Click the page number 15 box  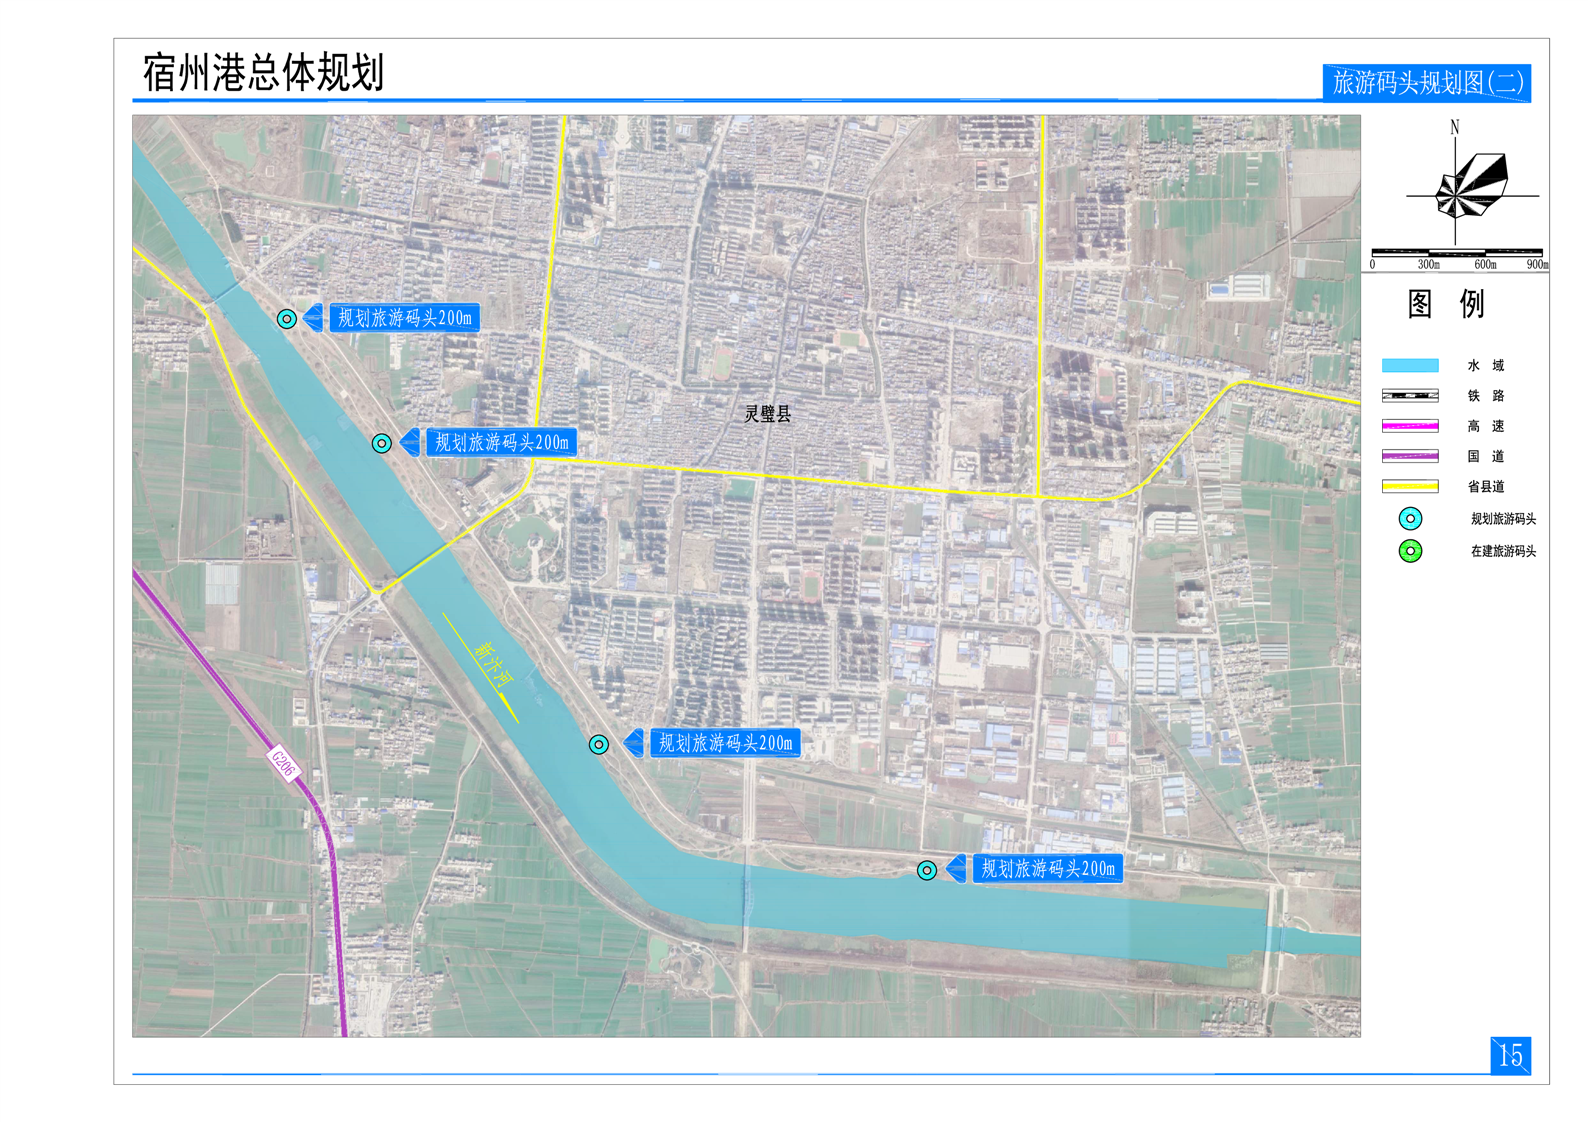click(x=1510, y=1056)
